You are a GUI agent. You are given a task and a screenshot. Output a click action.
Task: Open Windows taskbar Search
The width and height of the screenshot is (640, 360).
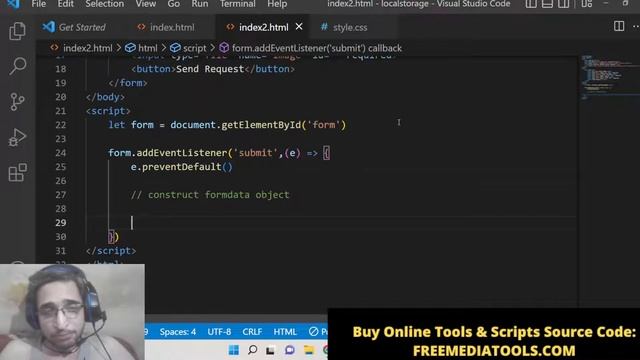[252, 350]
